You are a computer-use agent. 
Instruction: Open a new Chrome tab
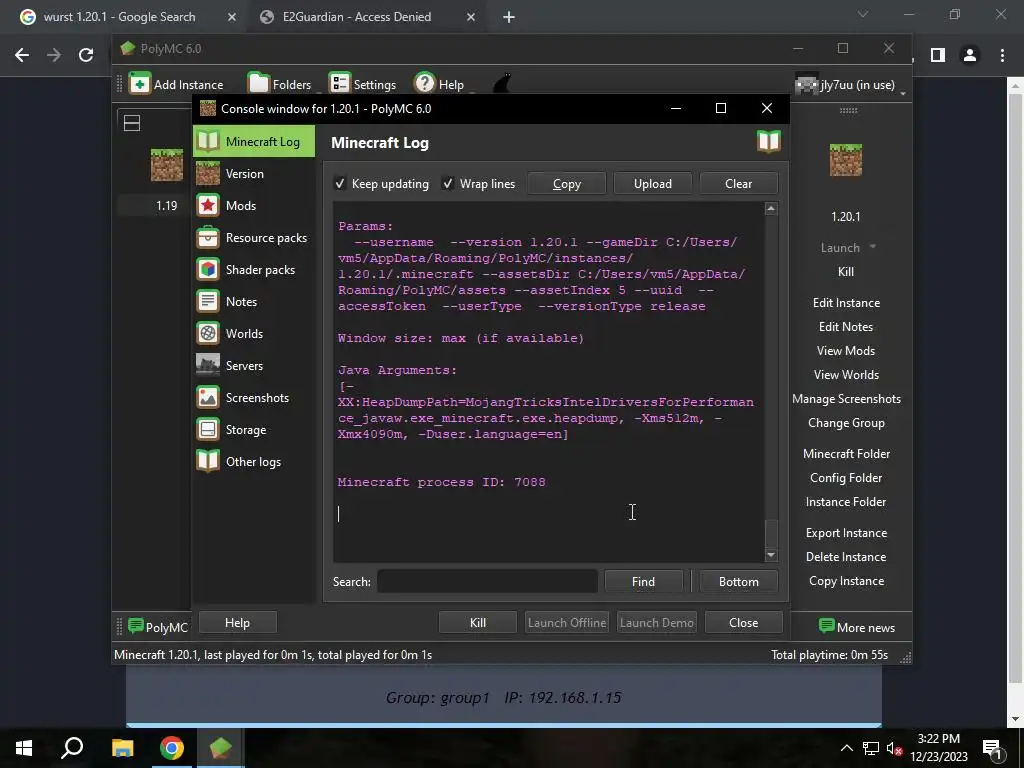(509, 17)
